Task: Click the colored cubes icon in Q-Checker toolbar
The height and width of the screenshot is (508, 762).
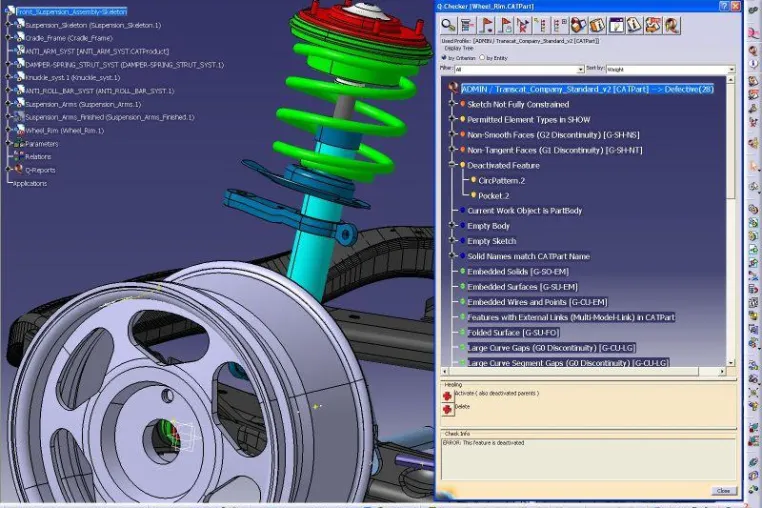Action: click(x=578, y=25)
